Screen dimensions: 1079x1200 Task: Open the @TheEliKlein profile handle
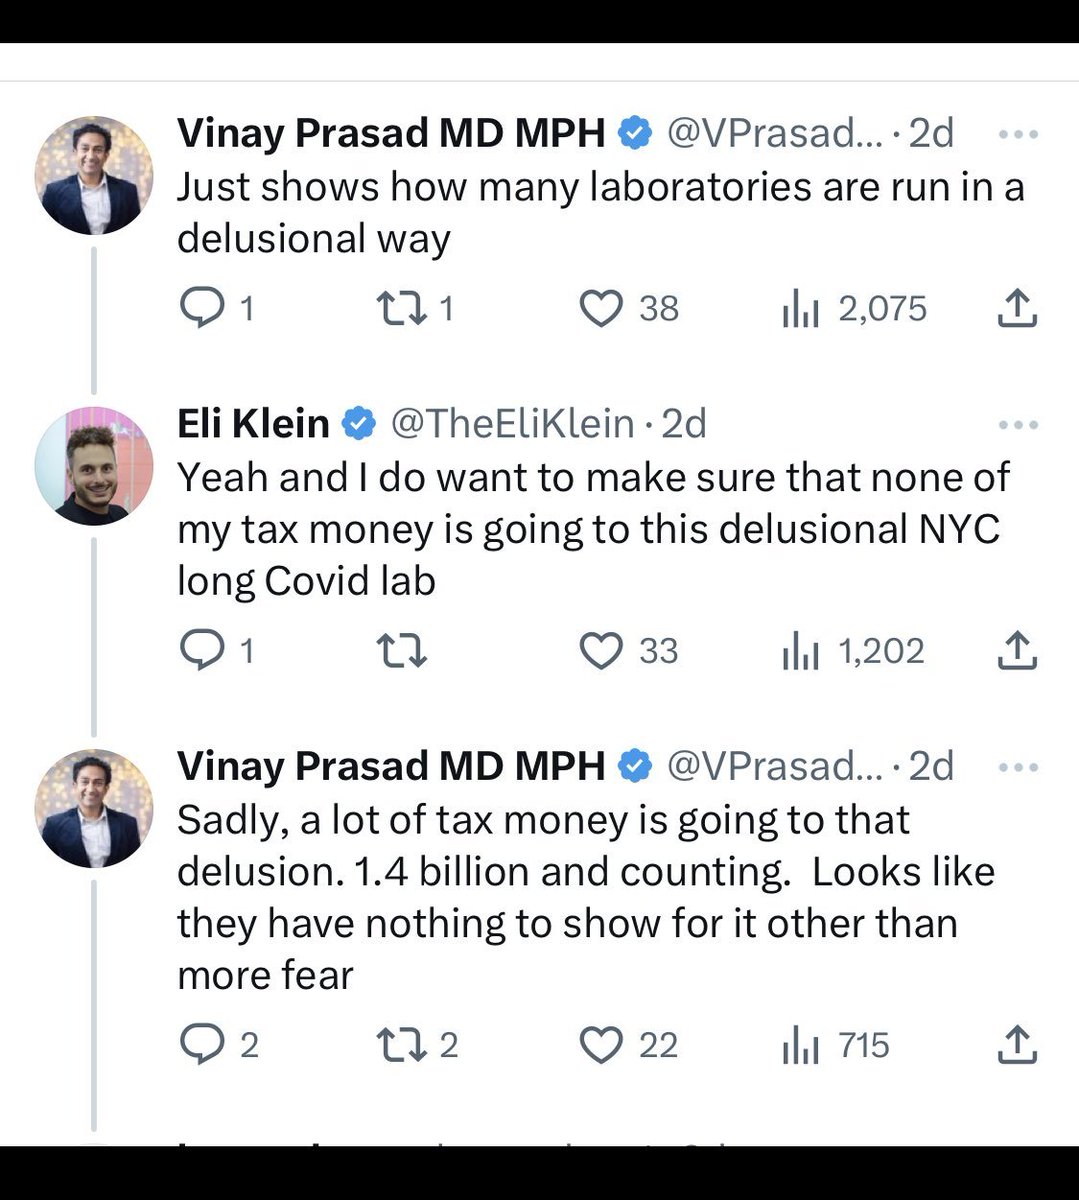click(x=512, y=424)
